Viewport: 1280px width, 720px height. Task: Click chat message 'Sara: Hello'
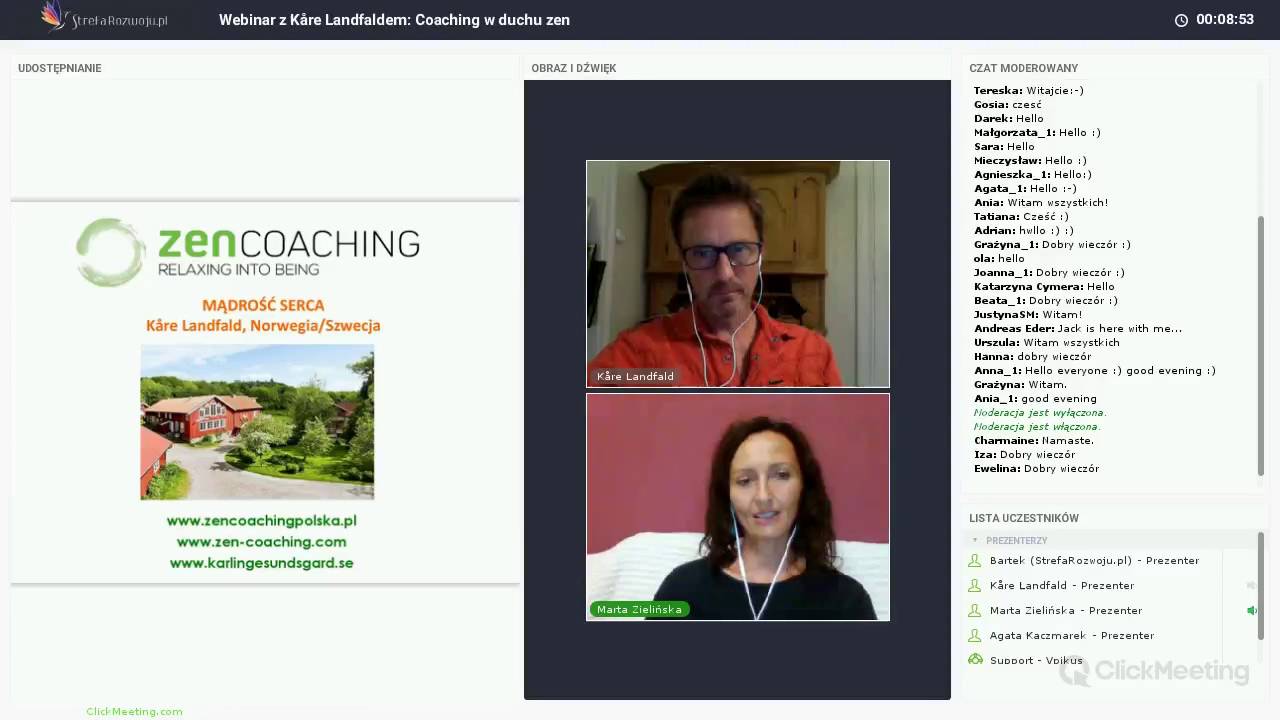tap(1004, 147)
